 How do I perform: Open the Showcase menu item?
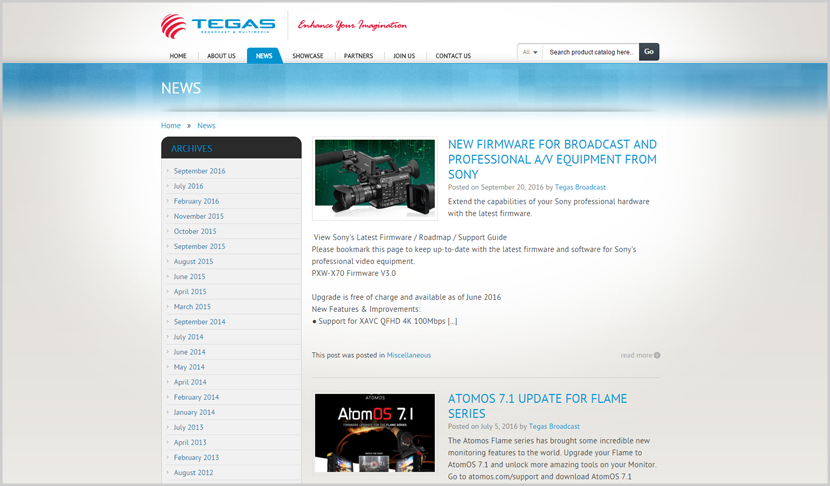308,56
